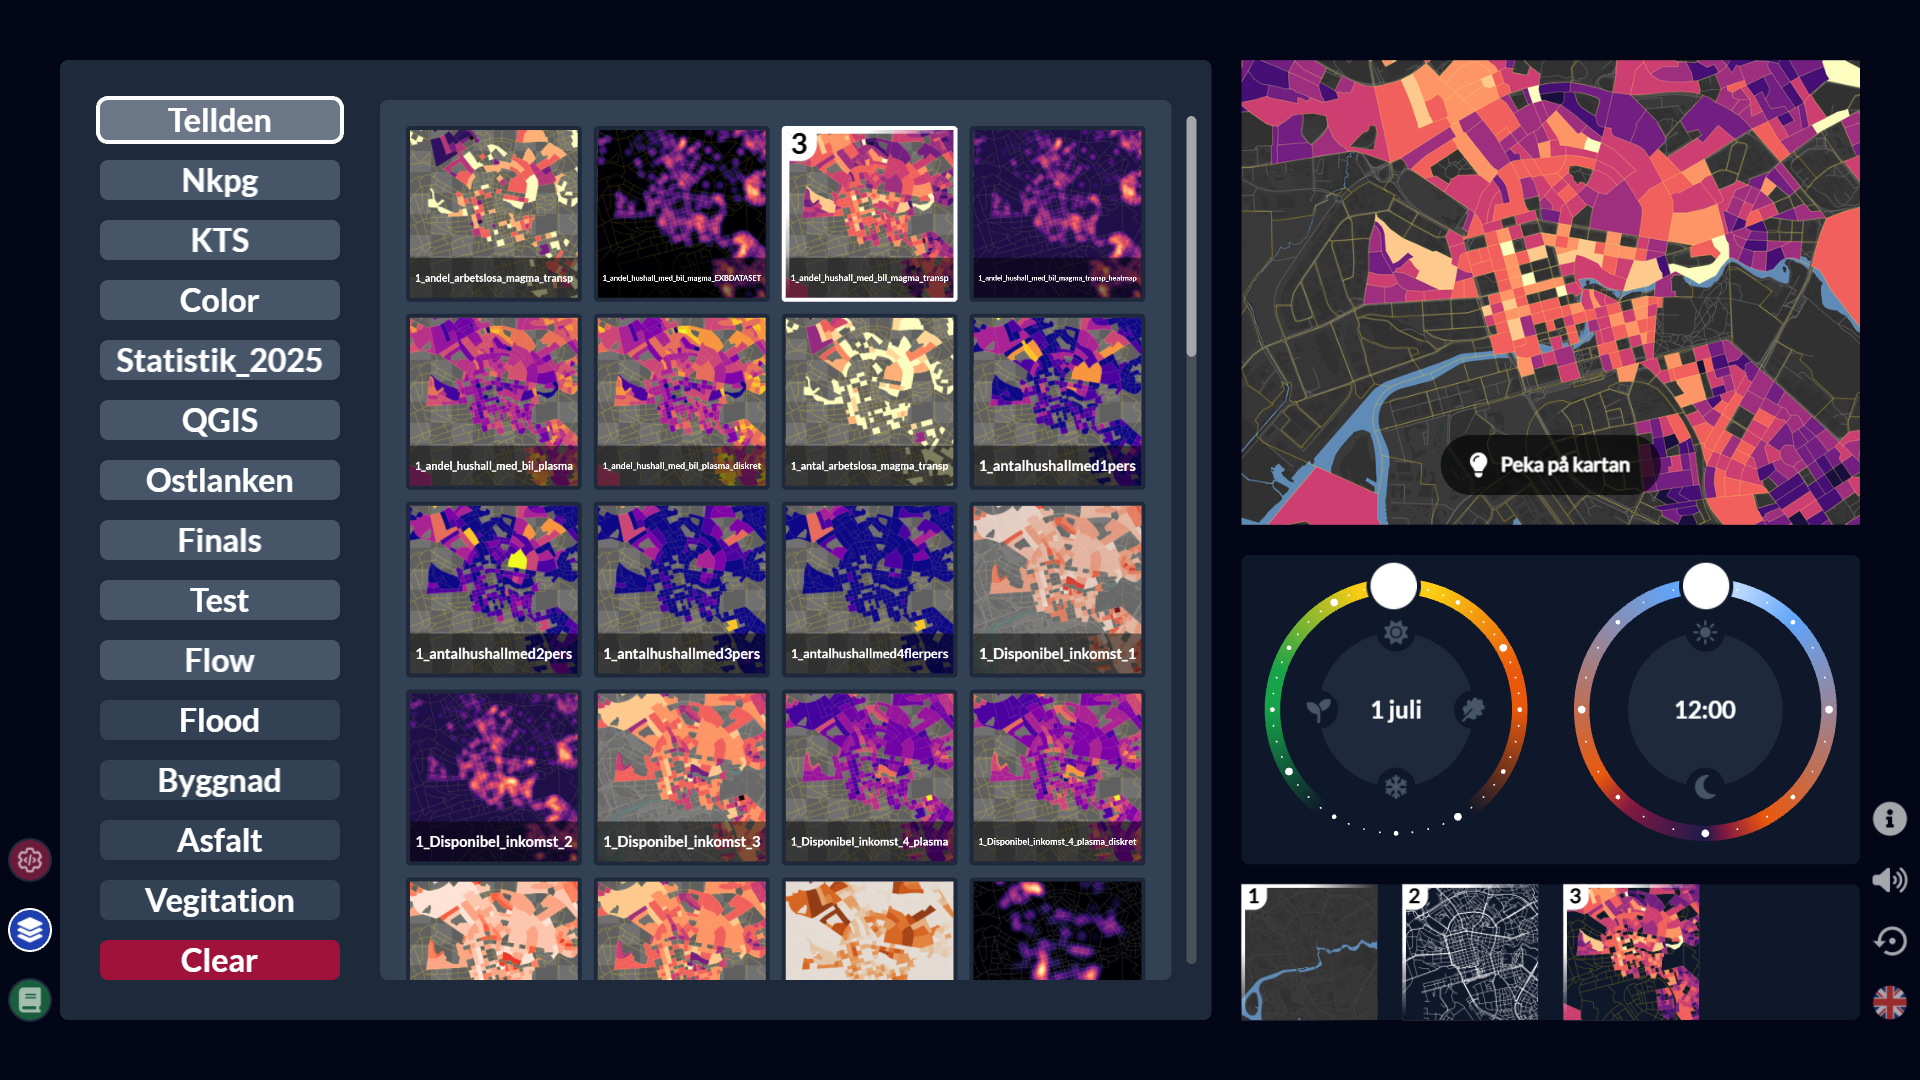The width and height of the screenshot is (1920, 1080).
Task: Open the green notebook icon
Action: click(x=30, y=1000)
